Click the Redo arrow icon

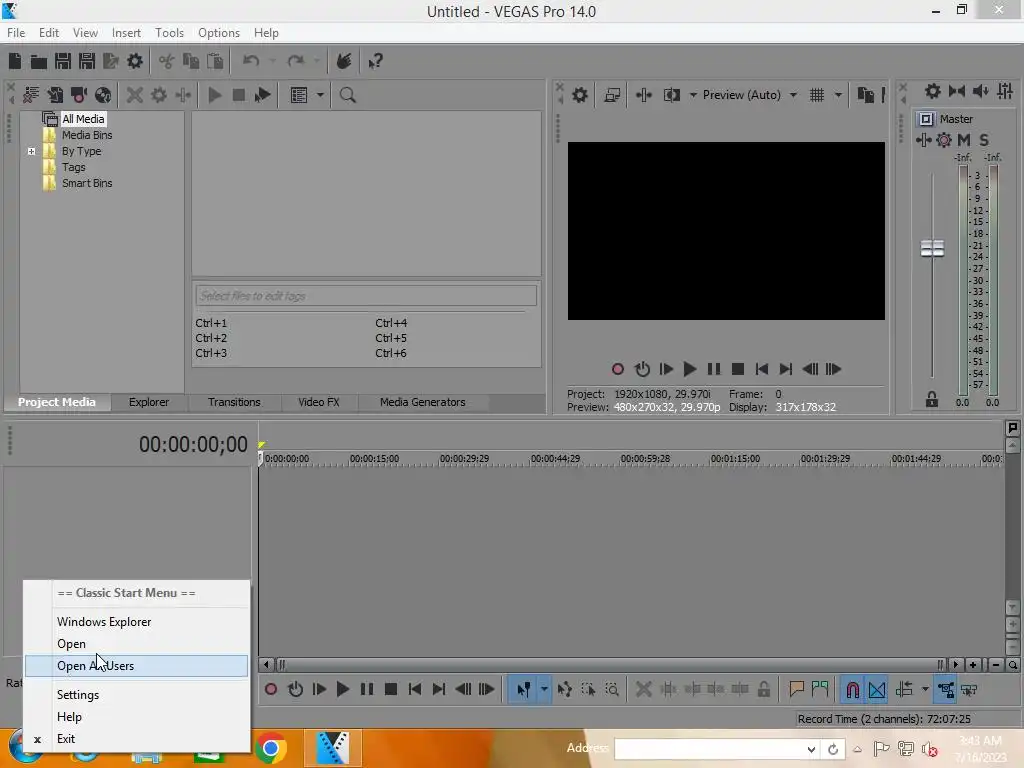[296, 61]
